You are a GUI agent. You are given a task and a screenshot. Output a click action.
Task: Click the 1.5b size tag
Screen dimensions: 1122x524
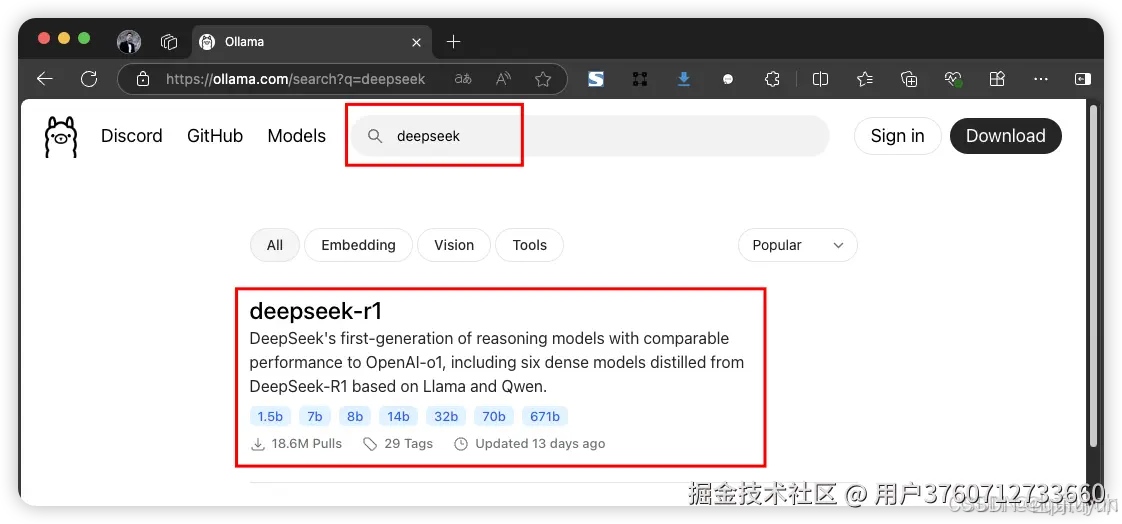coord(270,417)
